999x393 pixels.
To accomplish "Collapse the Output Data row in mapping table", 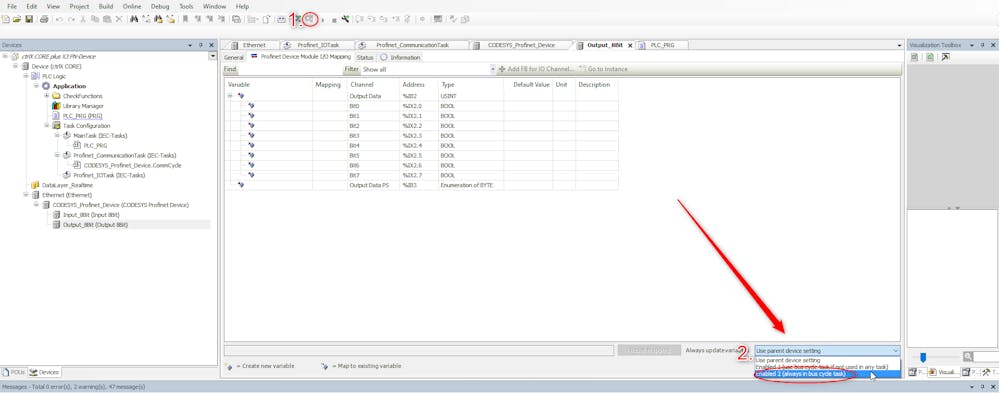I will click(229, 96).
